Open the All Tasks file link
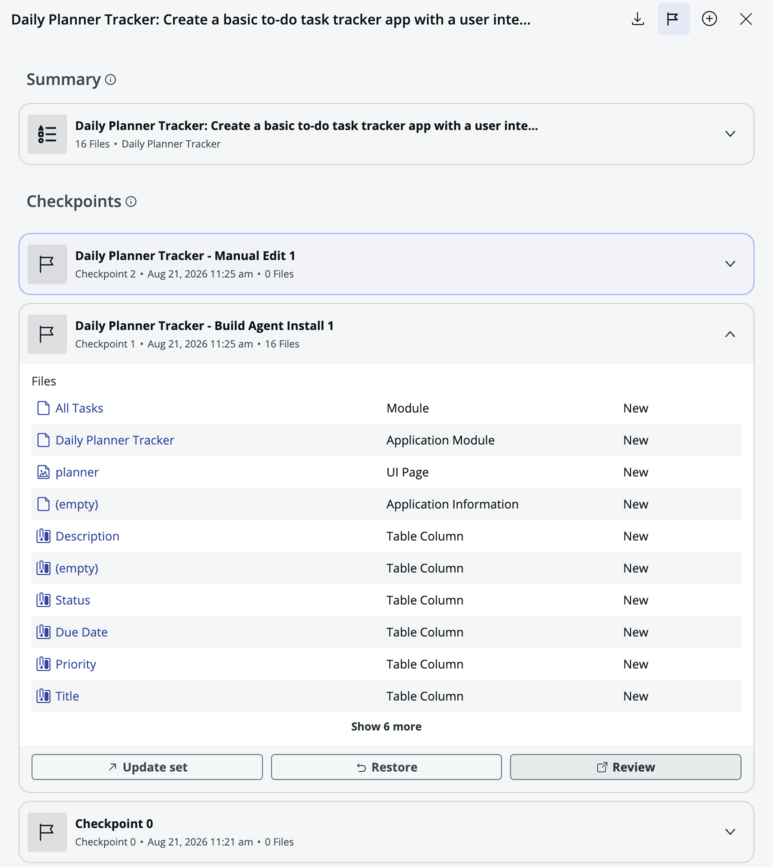The width and height of the screenshot is (773, 867). [79, 408]
